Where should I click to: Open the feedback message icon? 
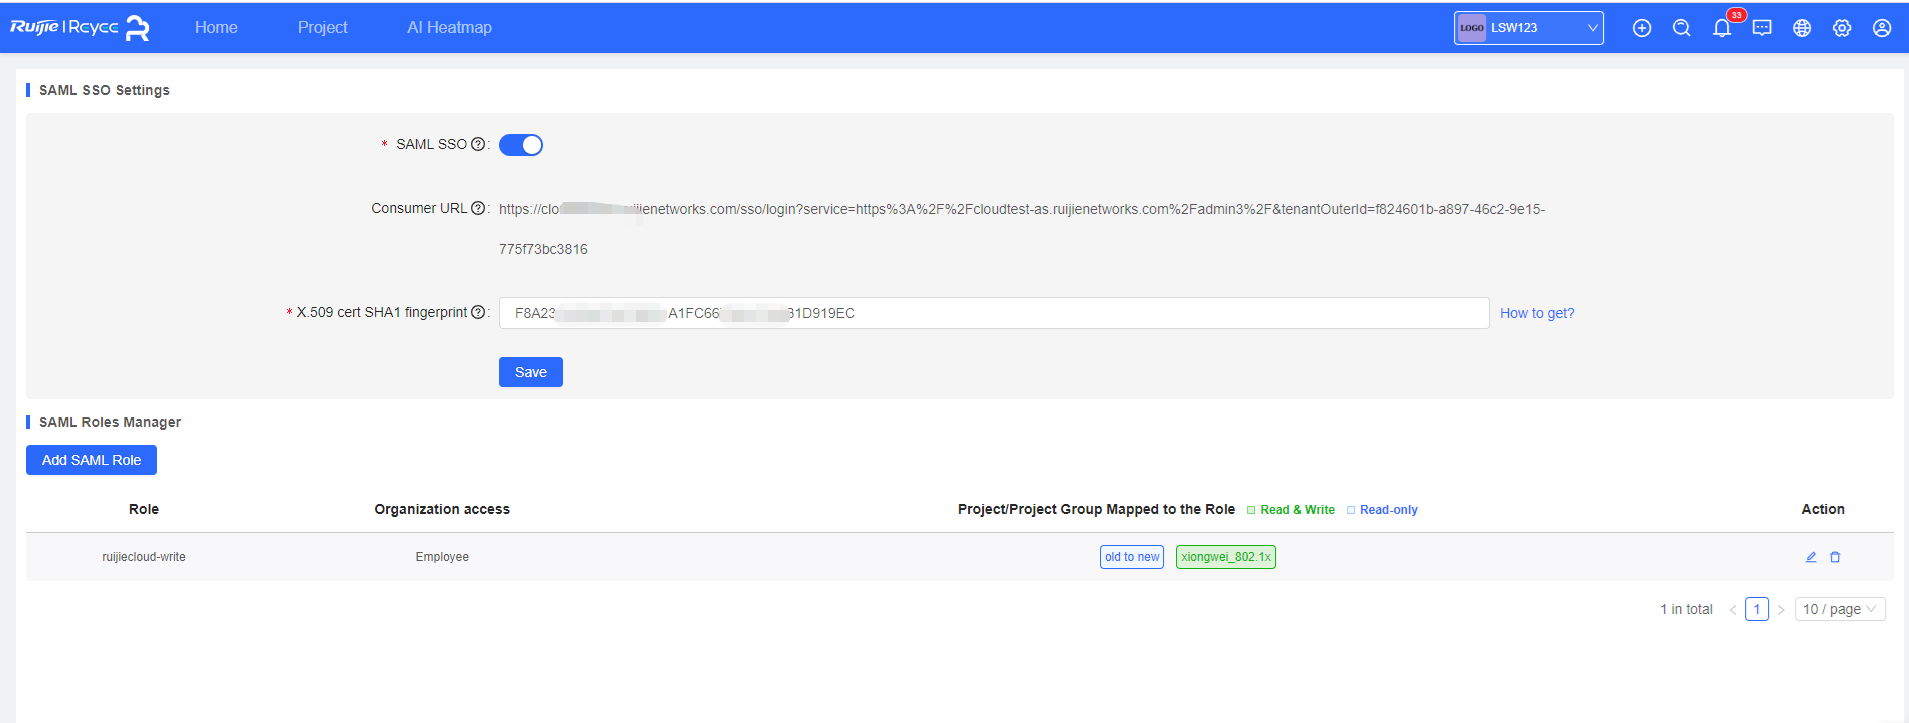(1761, 28)
